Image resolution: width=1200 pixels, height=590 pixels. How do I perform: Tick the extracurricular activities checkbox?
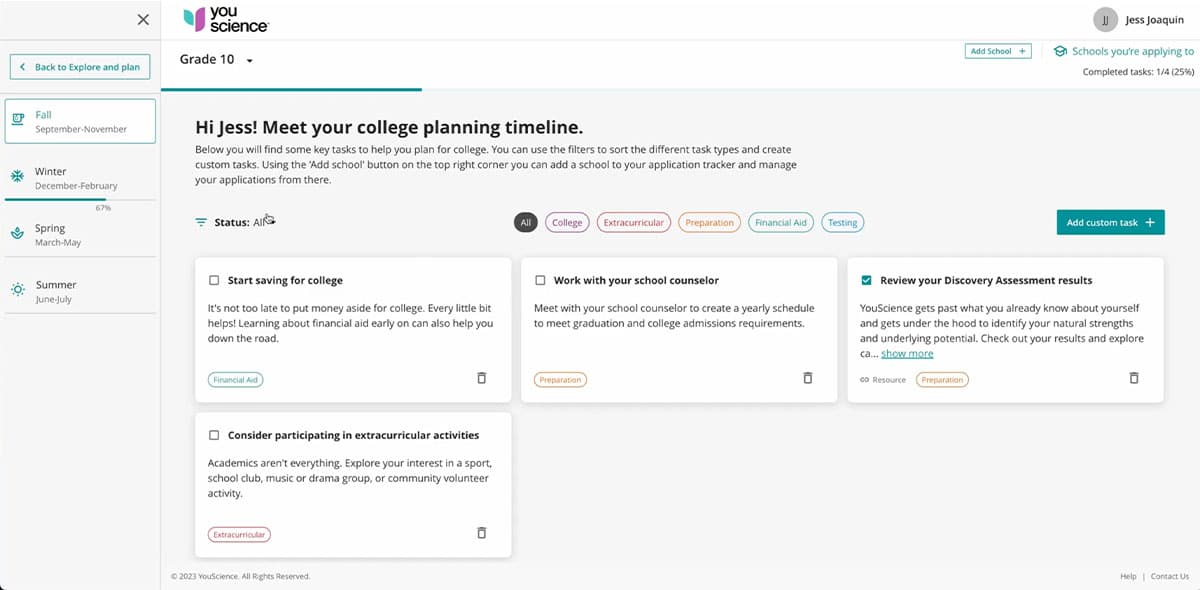(x=214, y=435)
